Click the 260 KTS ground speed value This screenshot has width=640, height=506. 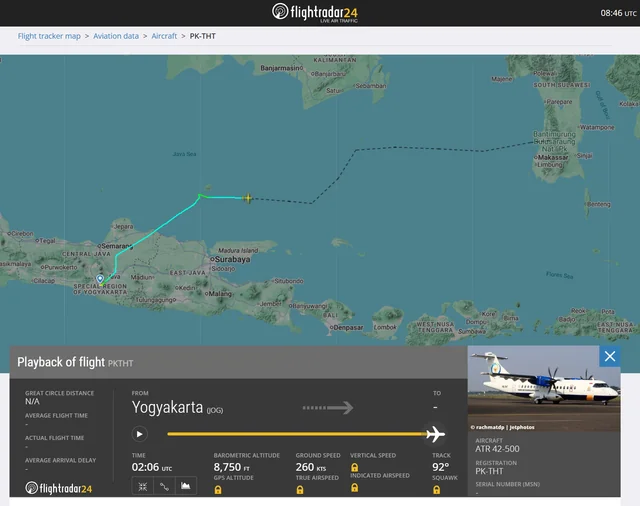[311, 467]
